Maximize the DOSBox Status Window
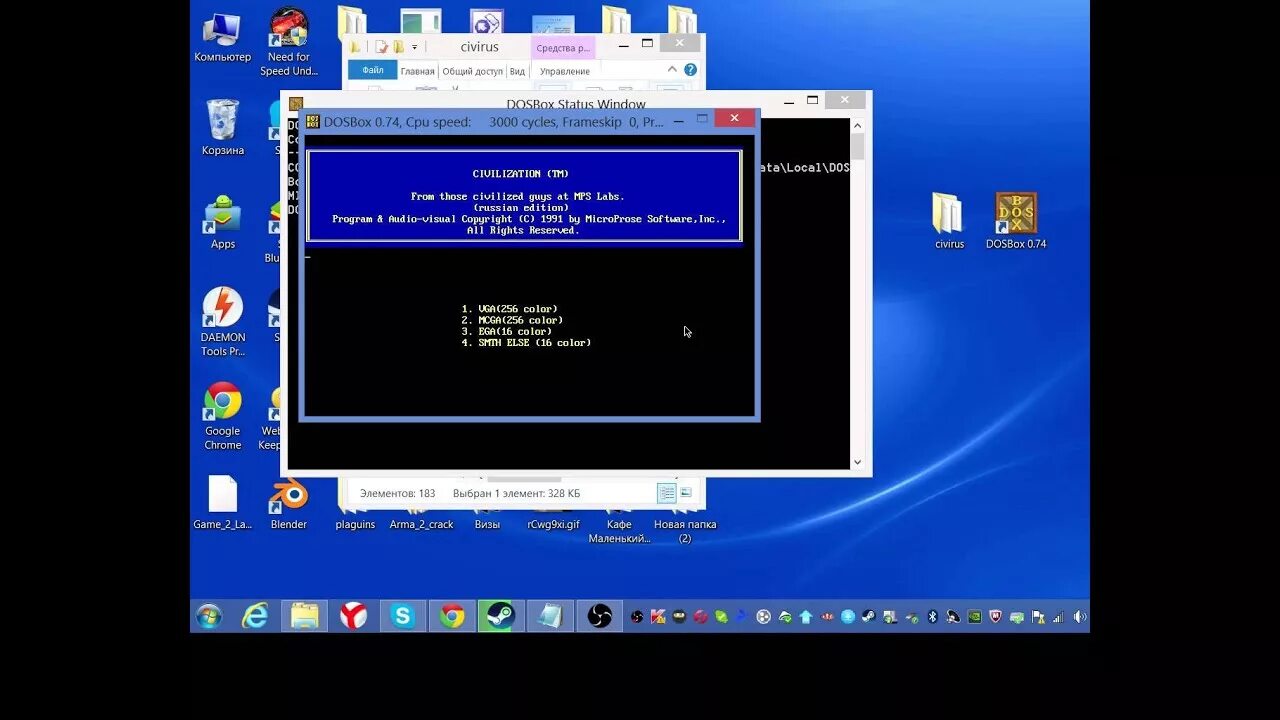Image resolution: width=1280 pixels, height=720 pixels. 812,100
